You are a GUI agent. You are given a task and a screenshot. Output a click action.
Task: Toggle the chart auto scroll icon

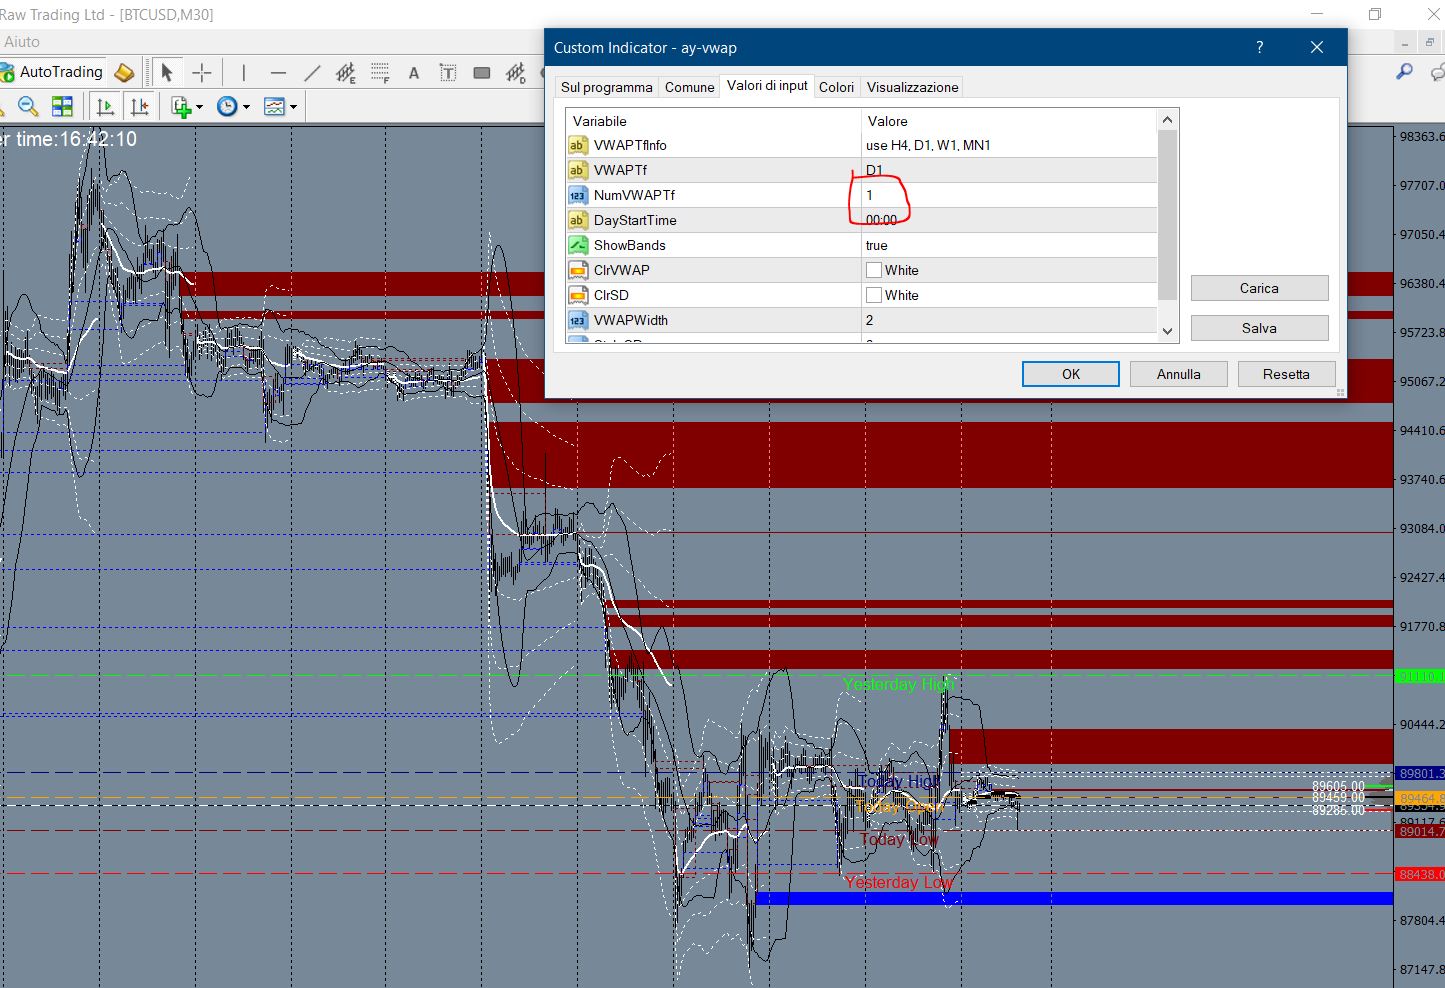tap(105, 106)
